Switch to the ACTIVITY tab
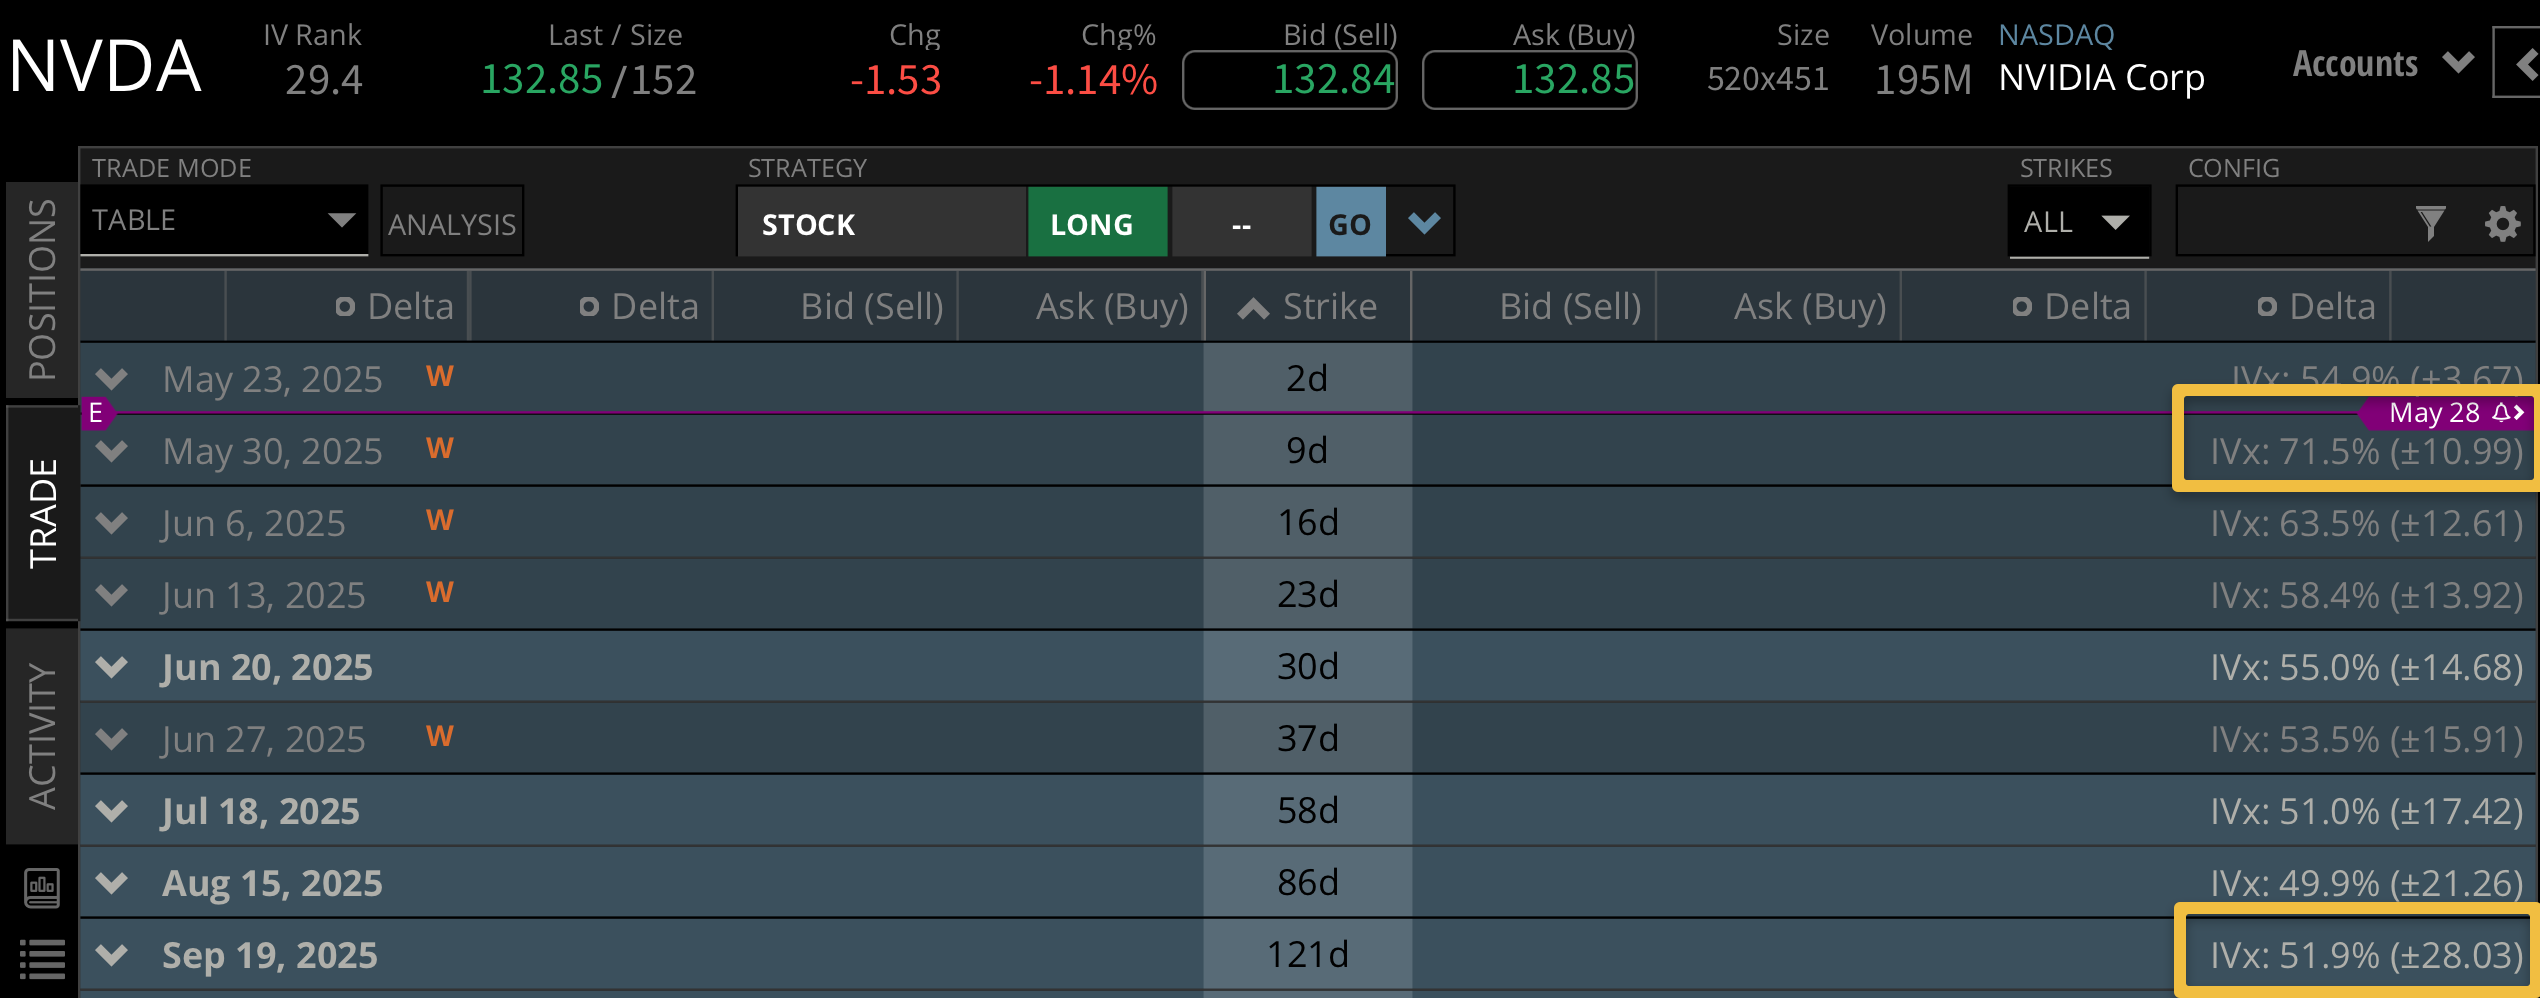 pyautogui.click(x=42, y=730)
